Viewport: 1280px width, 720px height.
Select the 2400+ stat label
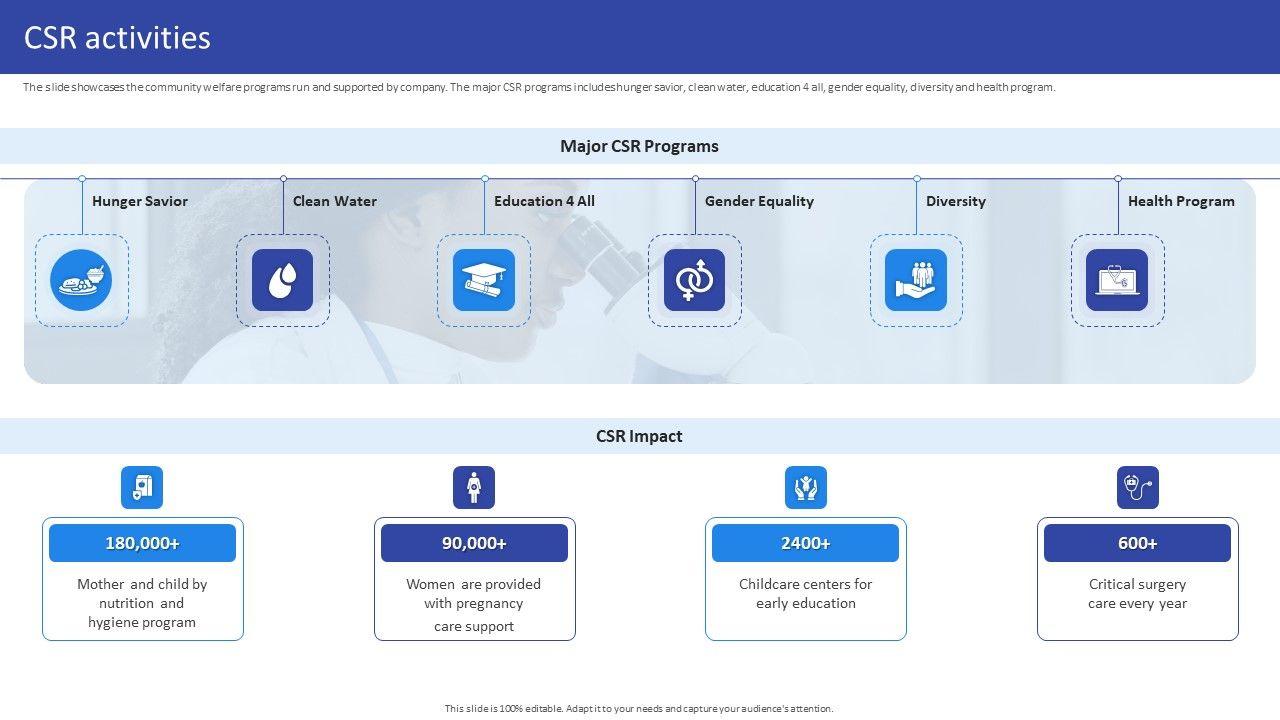805,543
